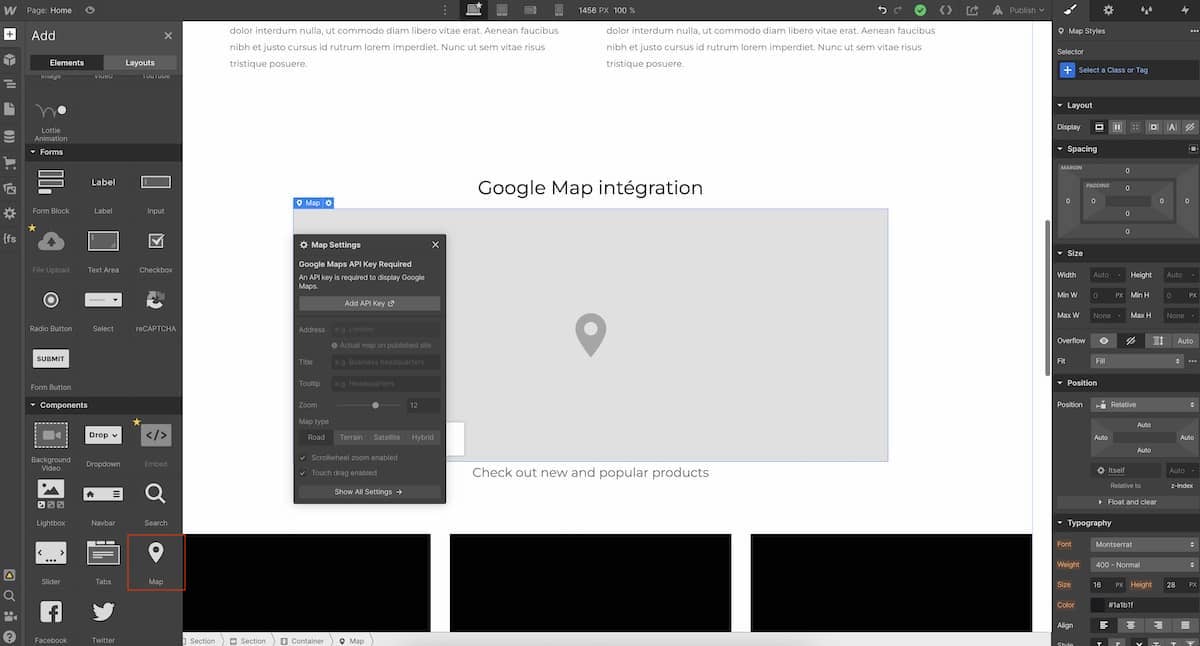Open the Symbols cube icon in left sidebar

[x=9, y=59]
